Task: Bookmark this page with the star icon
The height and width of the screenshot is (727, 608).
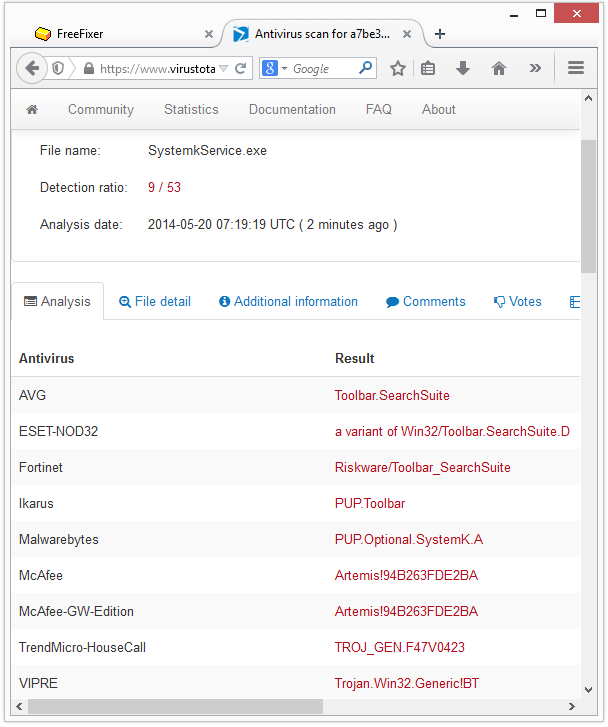Action: [397, 69]
